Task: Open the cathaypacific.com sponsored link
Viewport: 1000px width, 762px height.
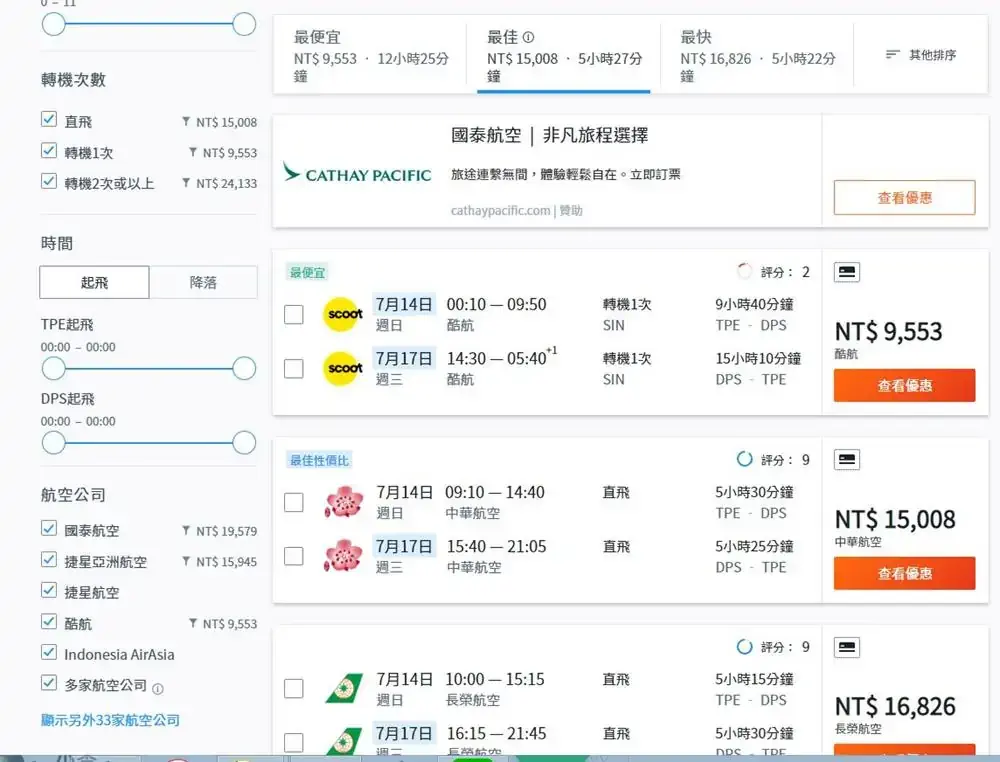Action: 500,210
